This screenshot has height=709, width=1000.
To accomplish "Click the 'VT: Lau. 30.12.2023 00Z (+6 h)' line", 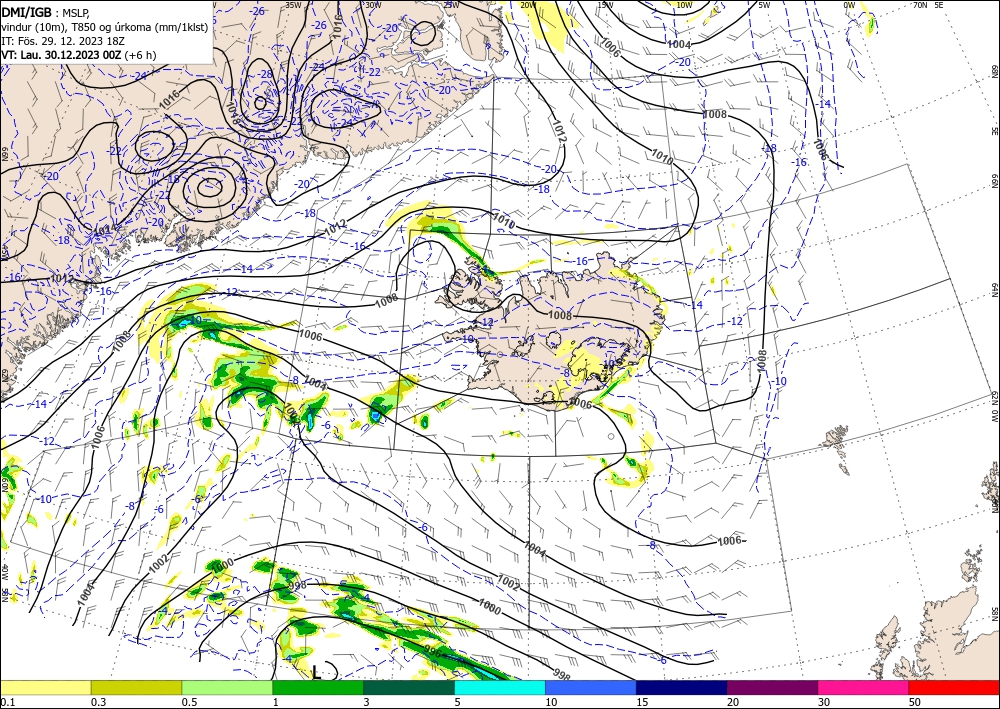I will tap(78, 54).
